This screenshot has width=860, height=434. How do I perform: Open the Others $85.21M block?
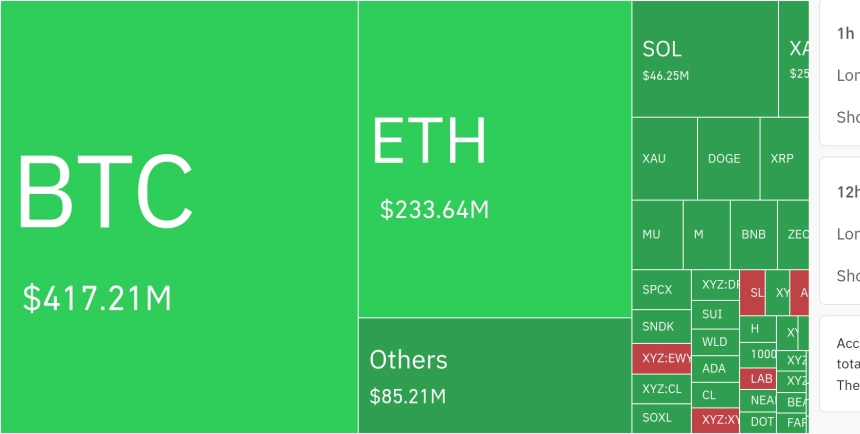coord(495,376)
